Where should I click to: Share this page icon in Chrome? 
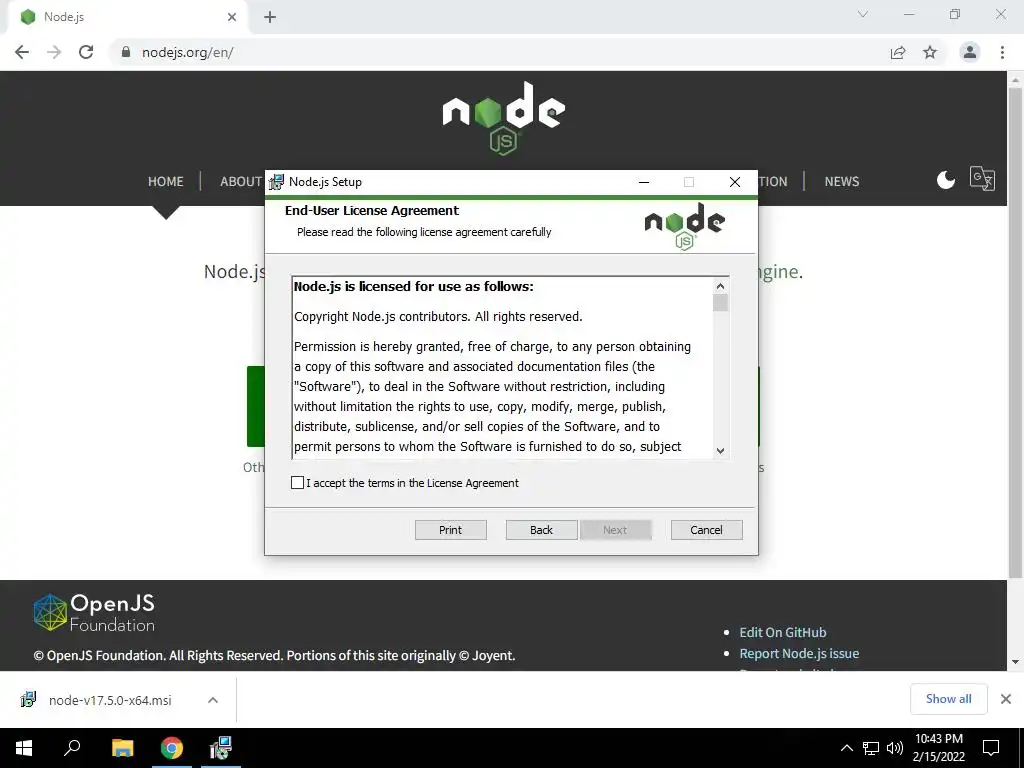898,52
